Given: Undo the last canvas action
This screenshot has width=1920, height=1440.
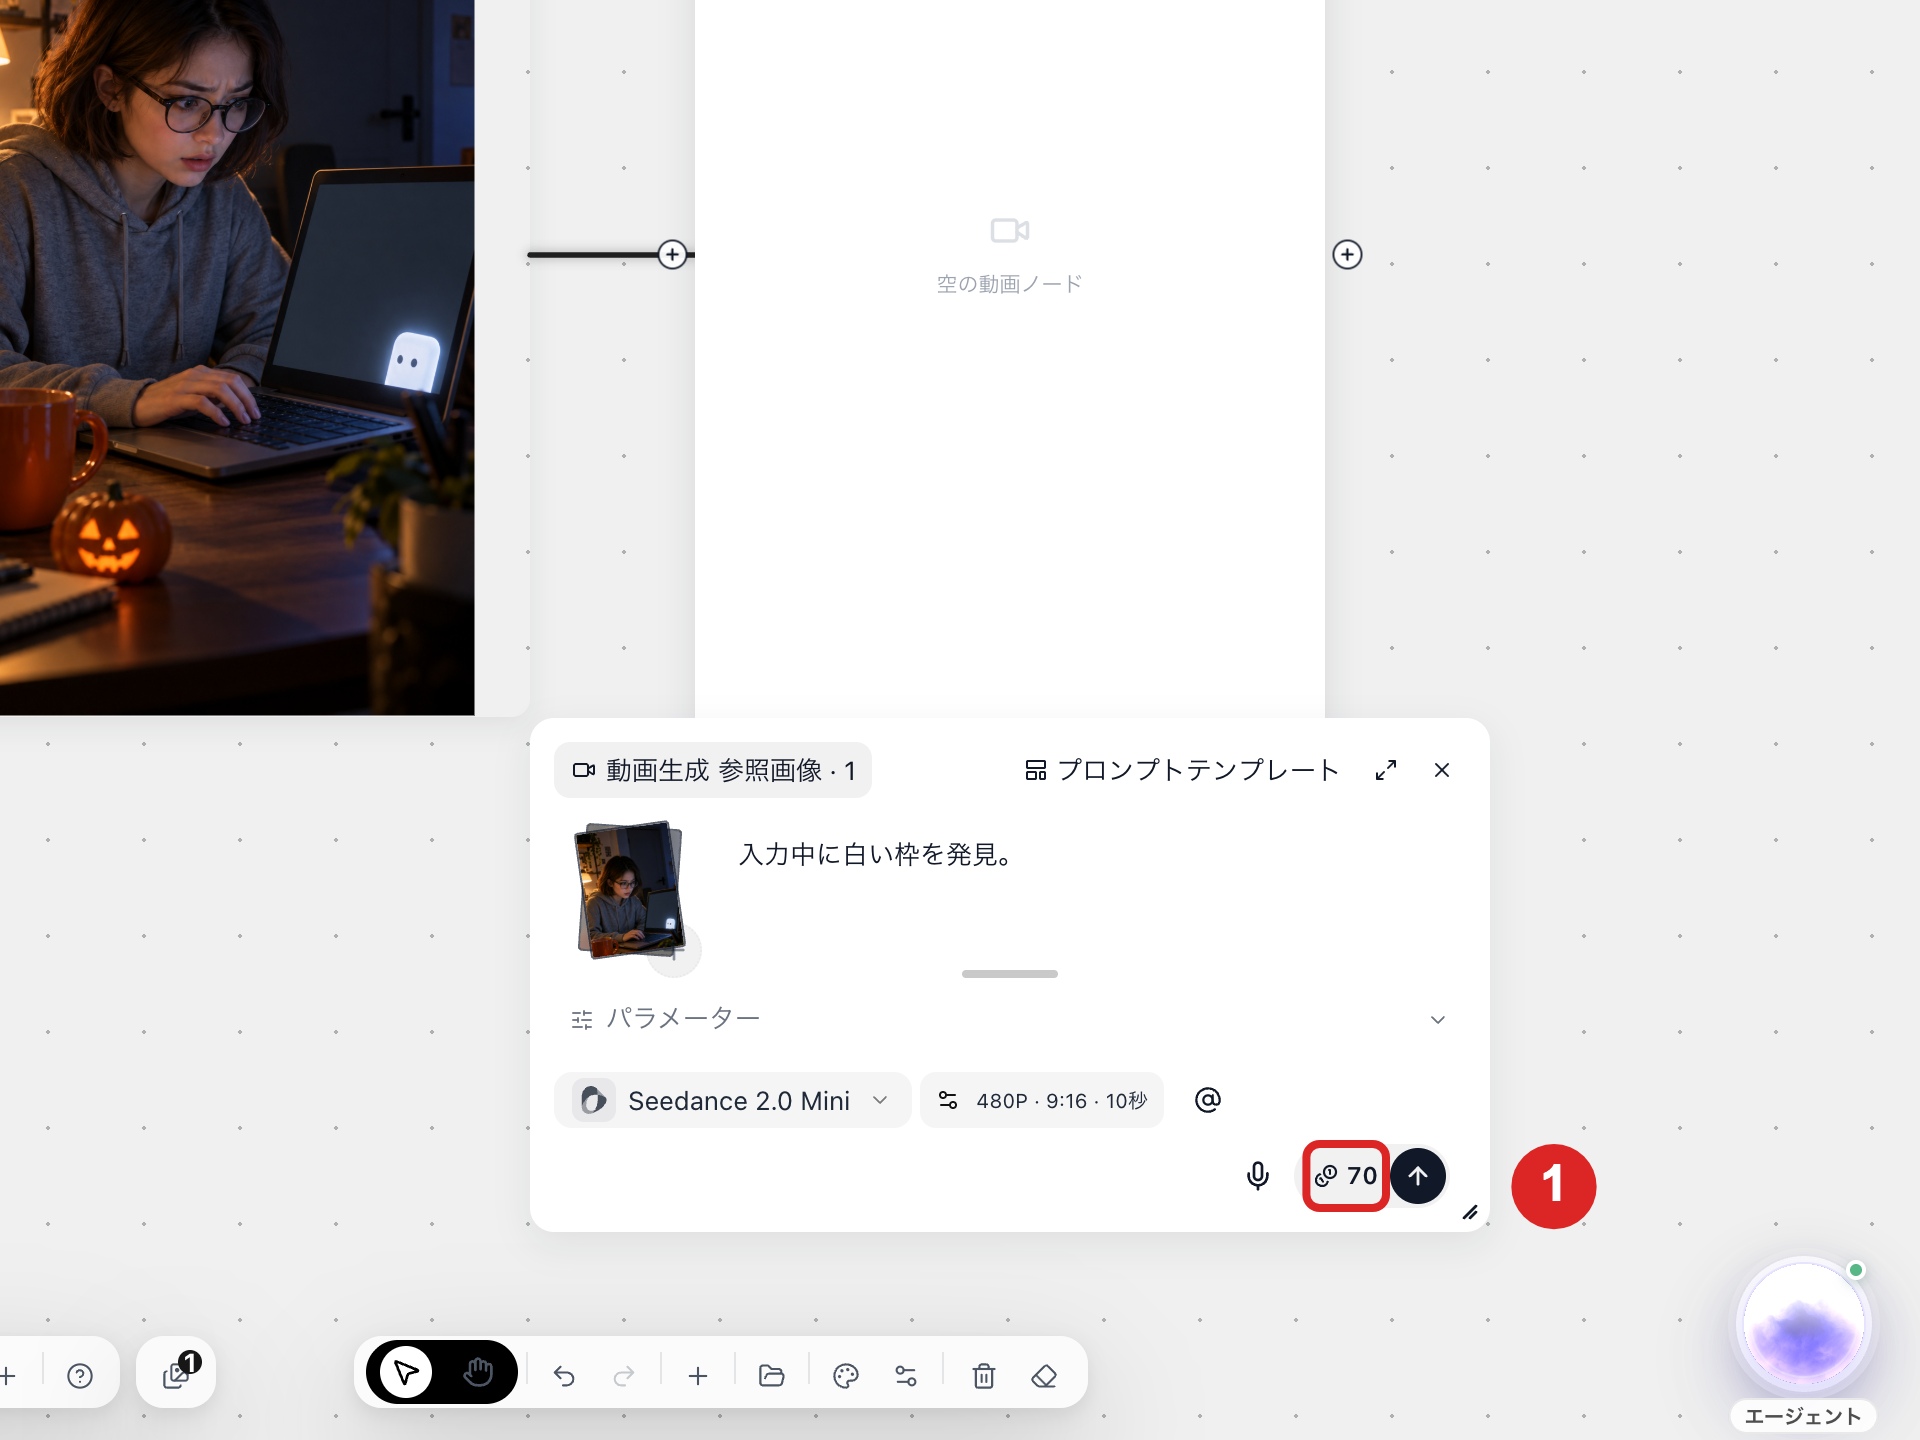Looking at the screenshot, I should 564,1376.
